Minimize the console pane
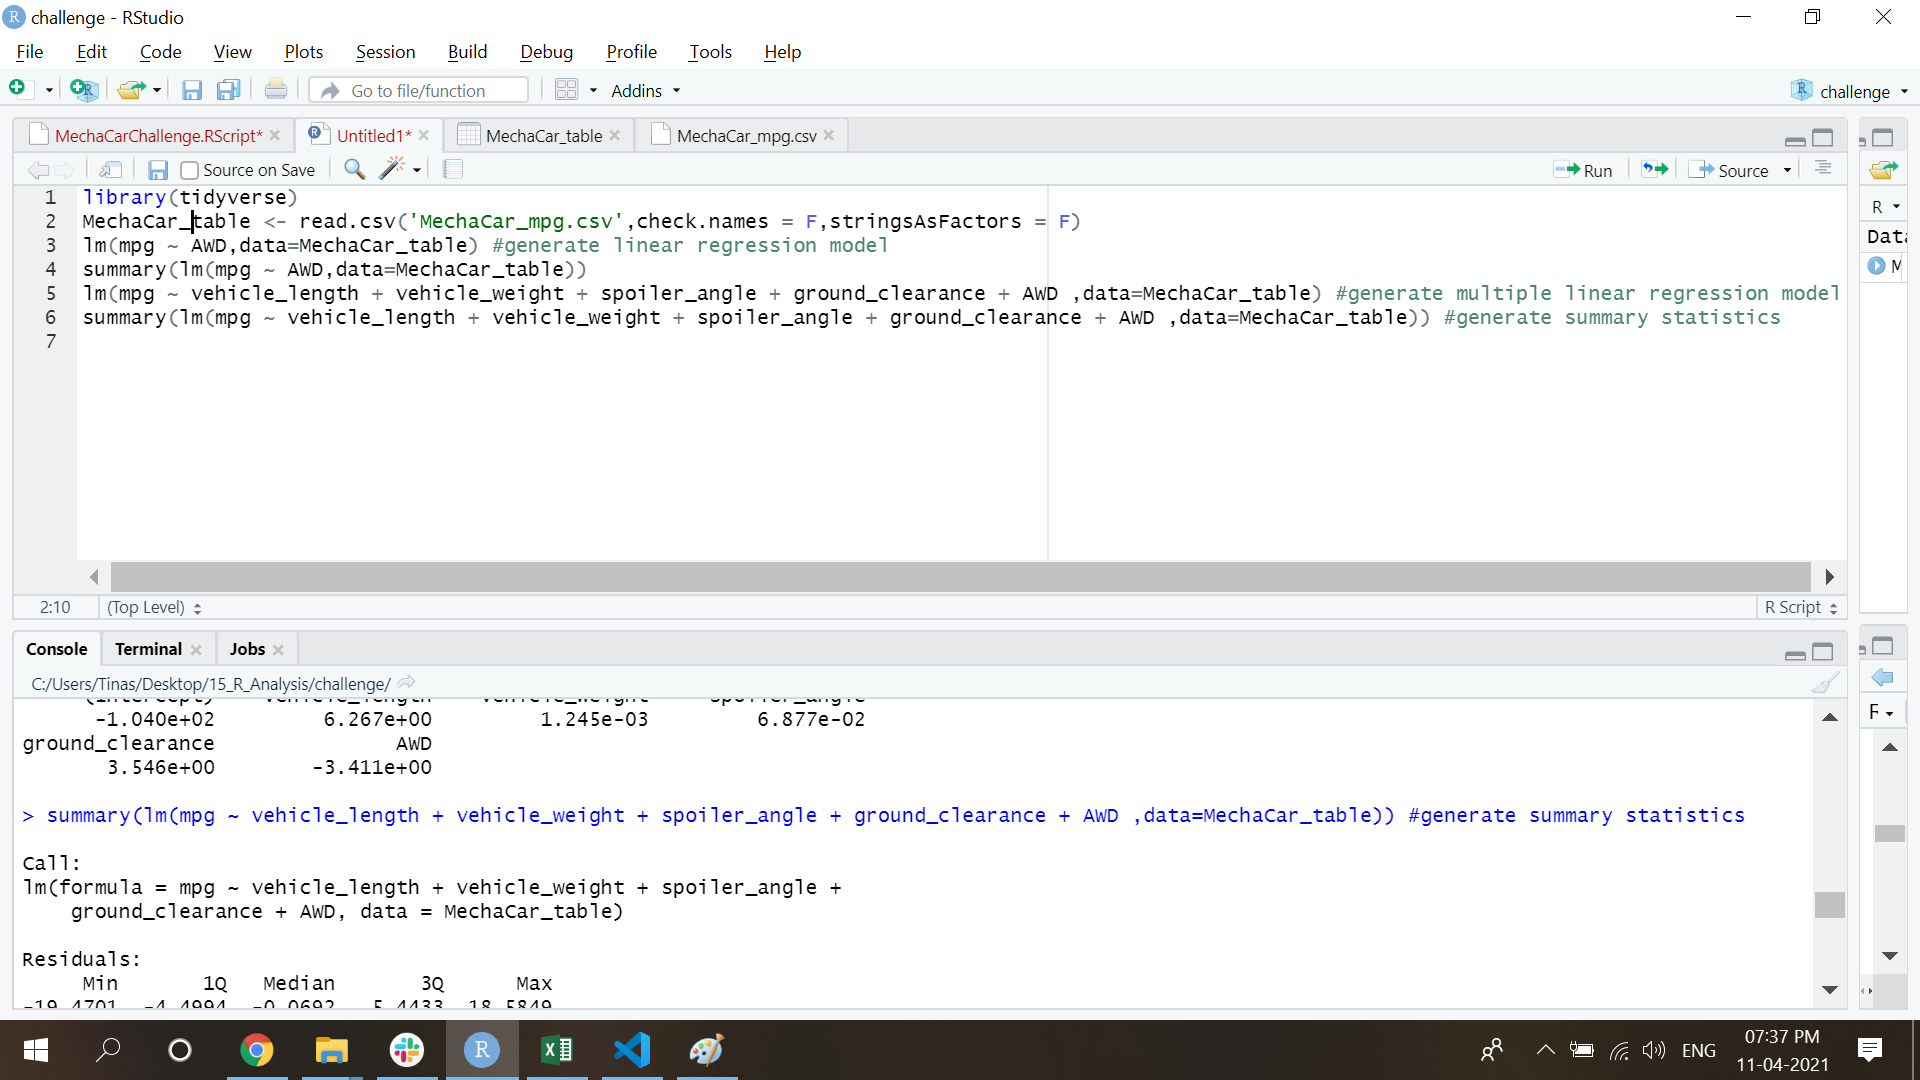 1795,654
